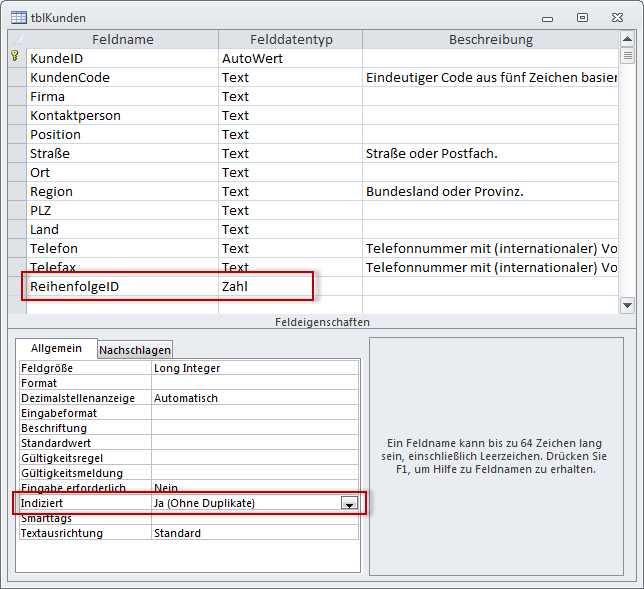Select the KundenCode field name cell

(x=122, y=78)
